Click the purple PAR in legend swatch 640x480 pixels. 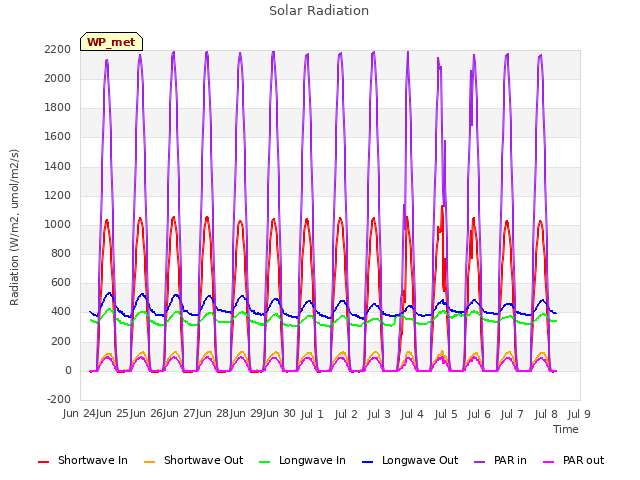point(480,462)
